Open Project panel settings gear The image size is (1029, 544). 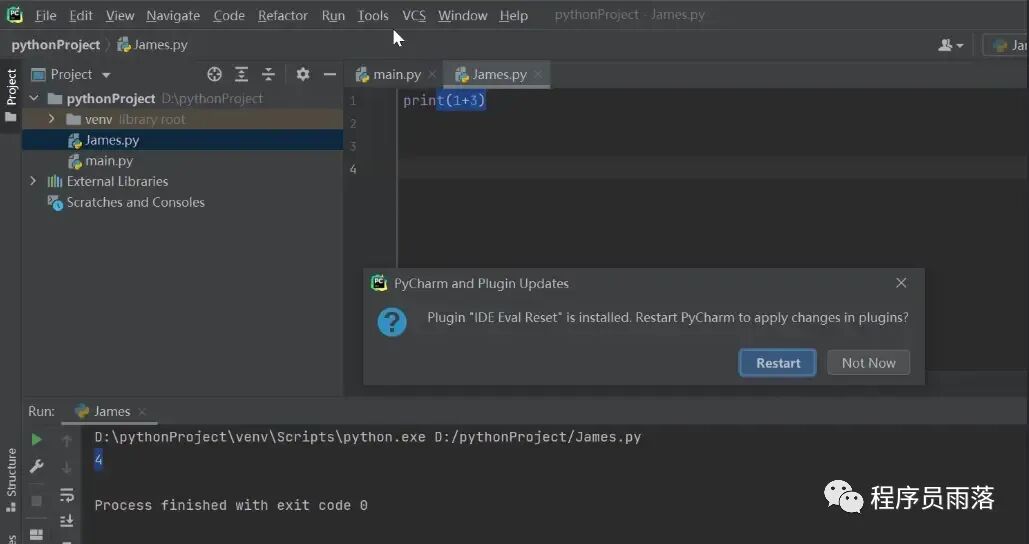(x=303, y=74)
